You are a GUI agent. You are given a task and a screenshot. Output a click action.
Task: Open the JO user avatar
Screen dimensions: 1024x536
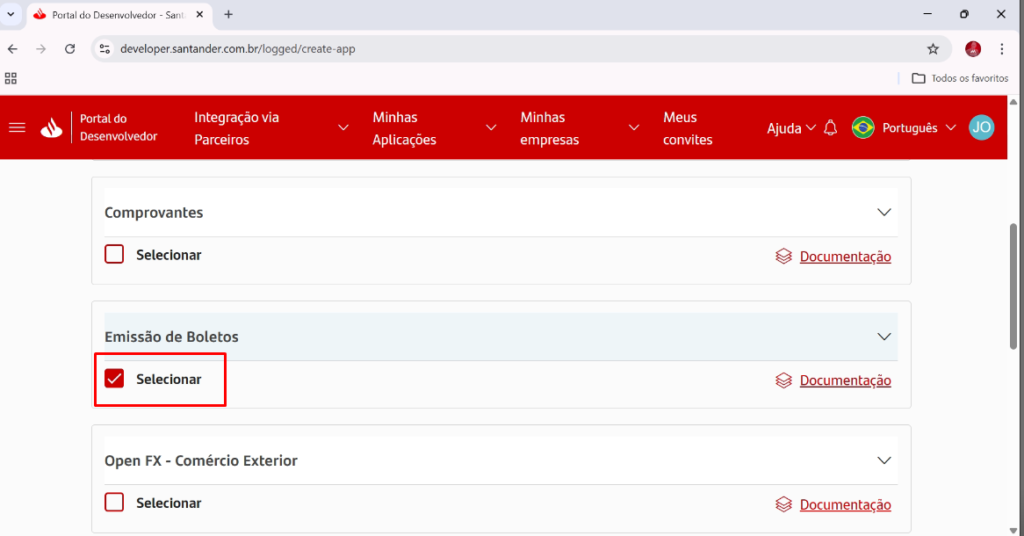point(981,127)
